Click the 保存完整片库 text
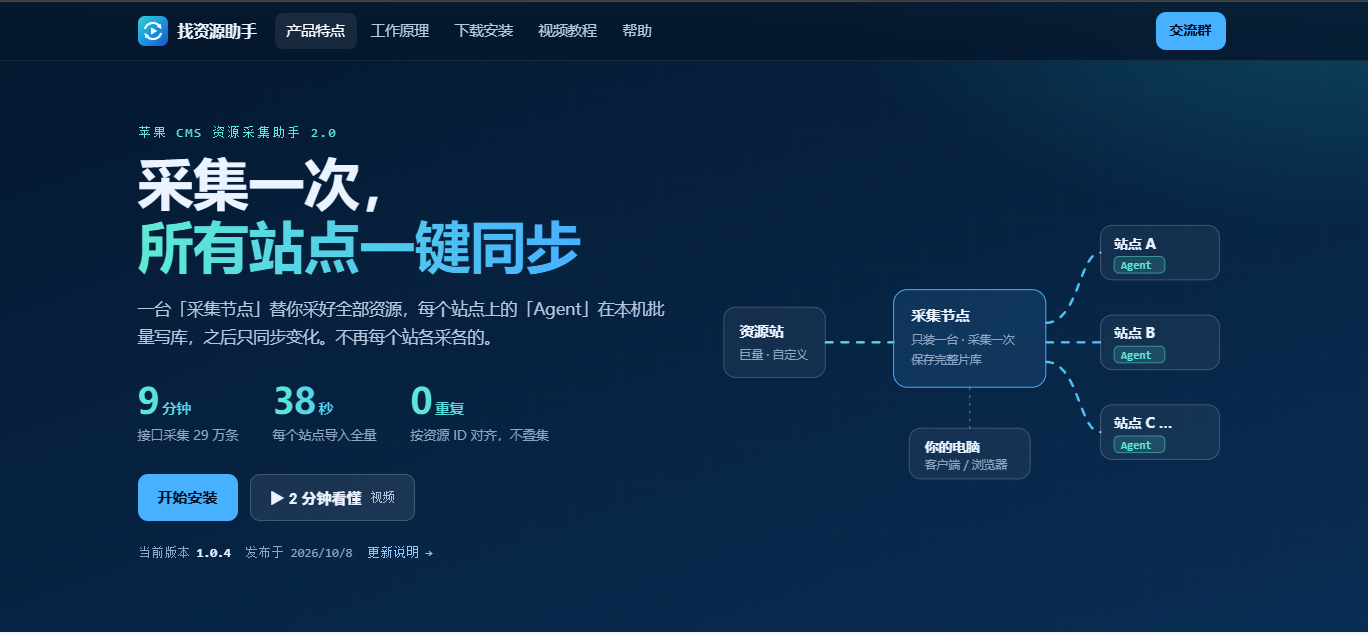 [x=946, y=359]
